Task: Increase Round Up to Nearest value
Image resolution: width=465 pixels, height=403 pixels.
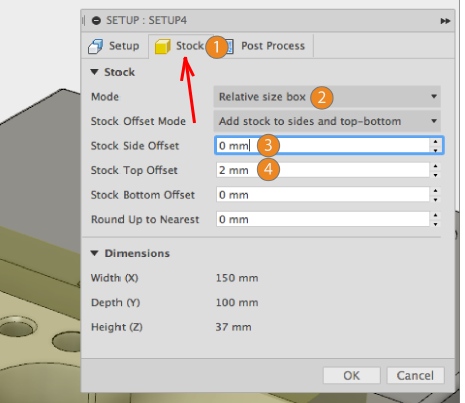Action: tap(436, 215)
